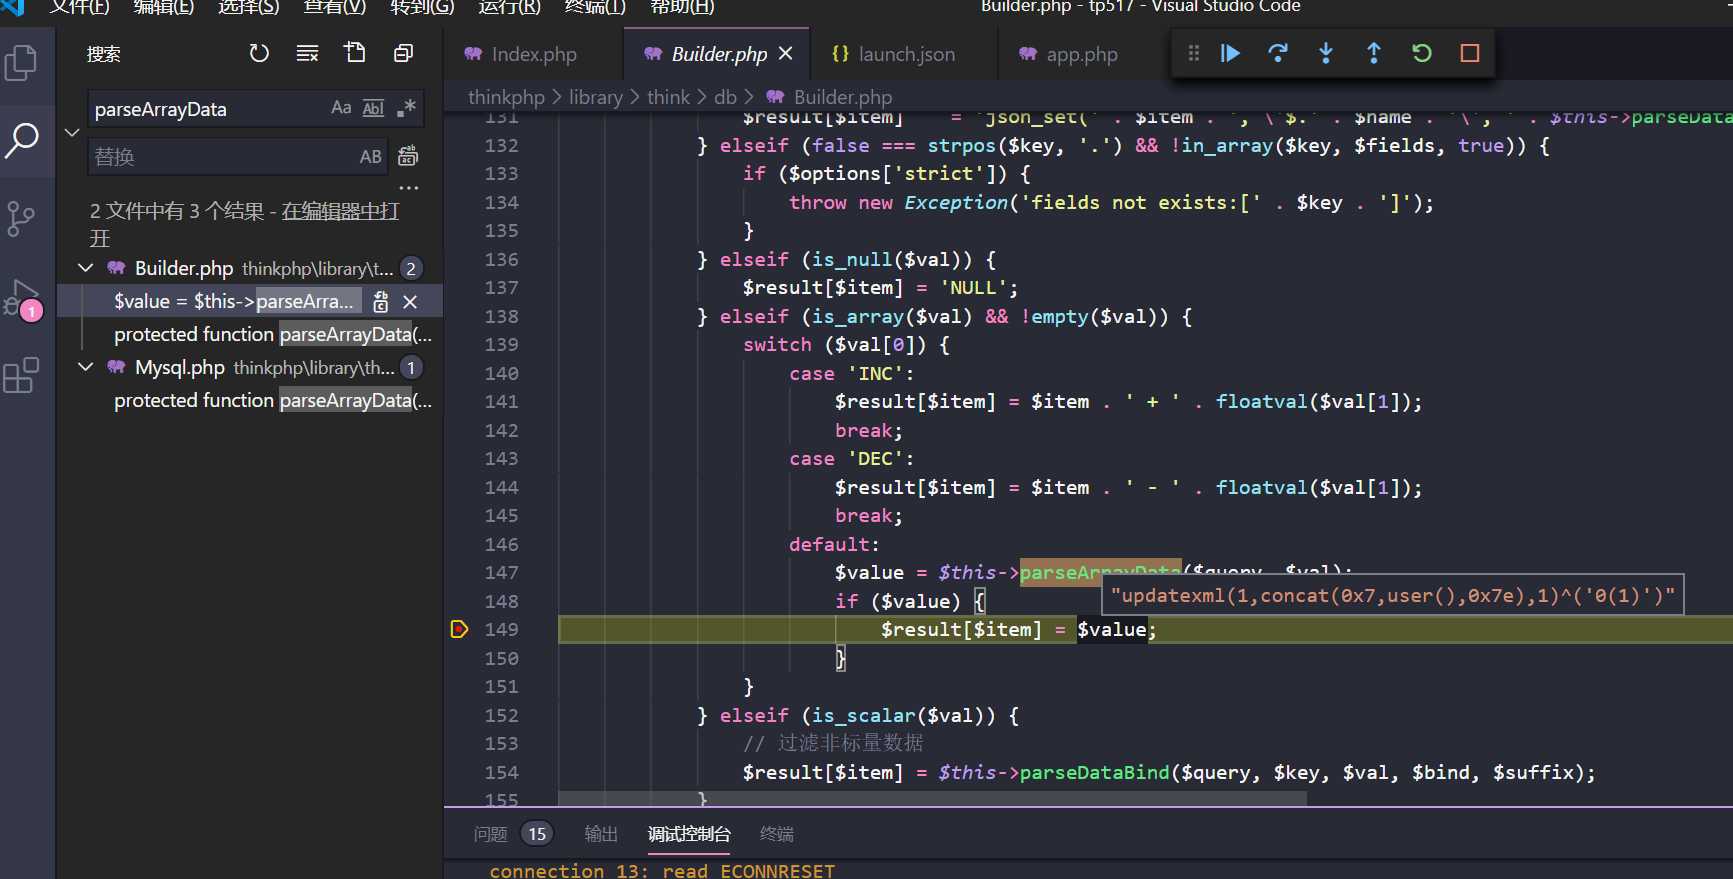
Task: Click Builder.php in the breadcrumb
Action: [842, 97]
